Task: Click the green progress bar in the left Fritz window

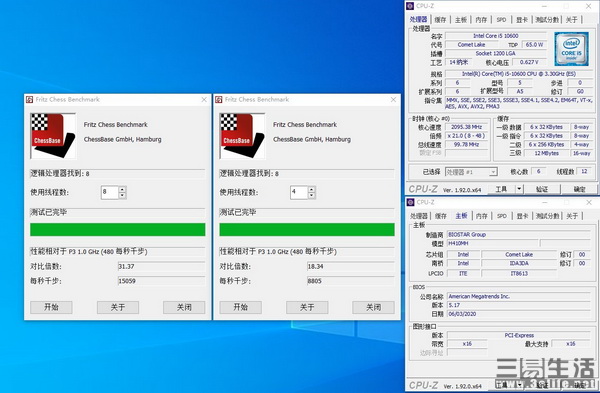Action: [117, 230]
